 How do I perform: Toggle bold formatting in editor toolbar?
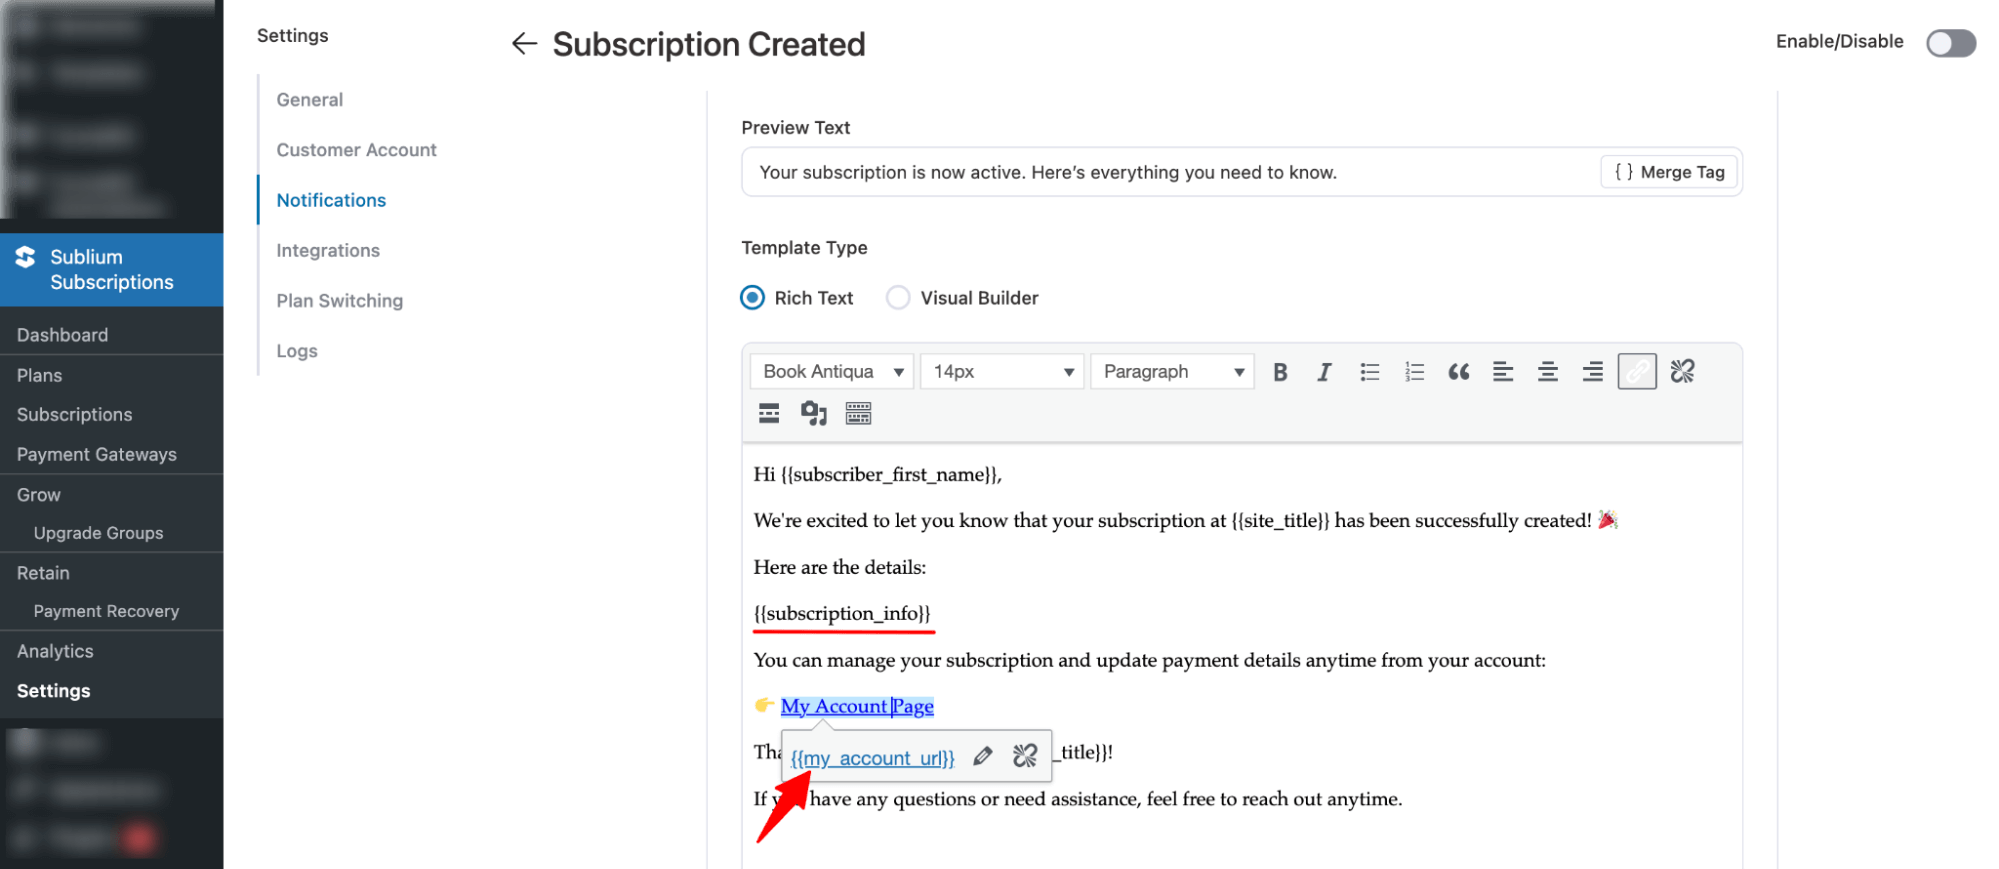point(1280,372)
